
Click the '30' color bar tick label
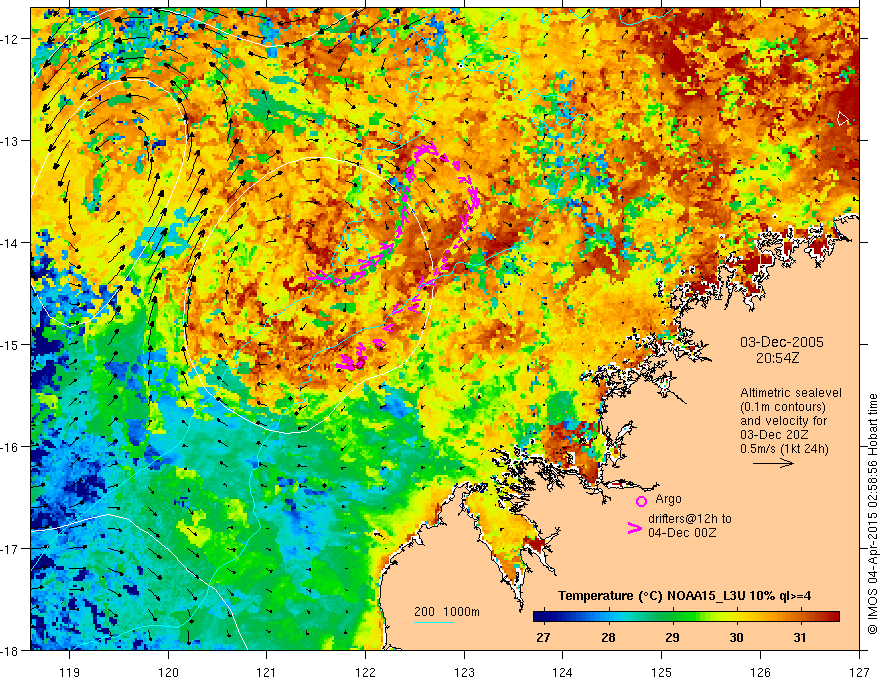click(736, 638)
